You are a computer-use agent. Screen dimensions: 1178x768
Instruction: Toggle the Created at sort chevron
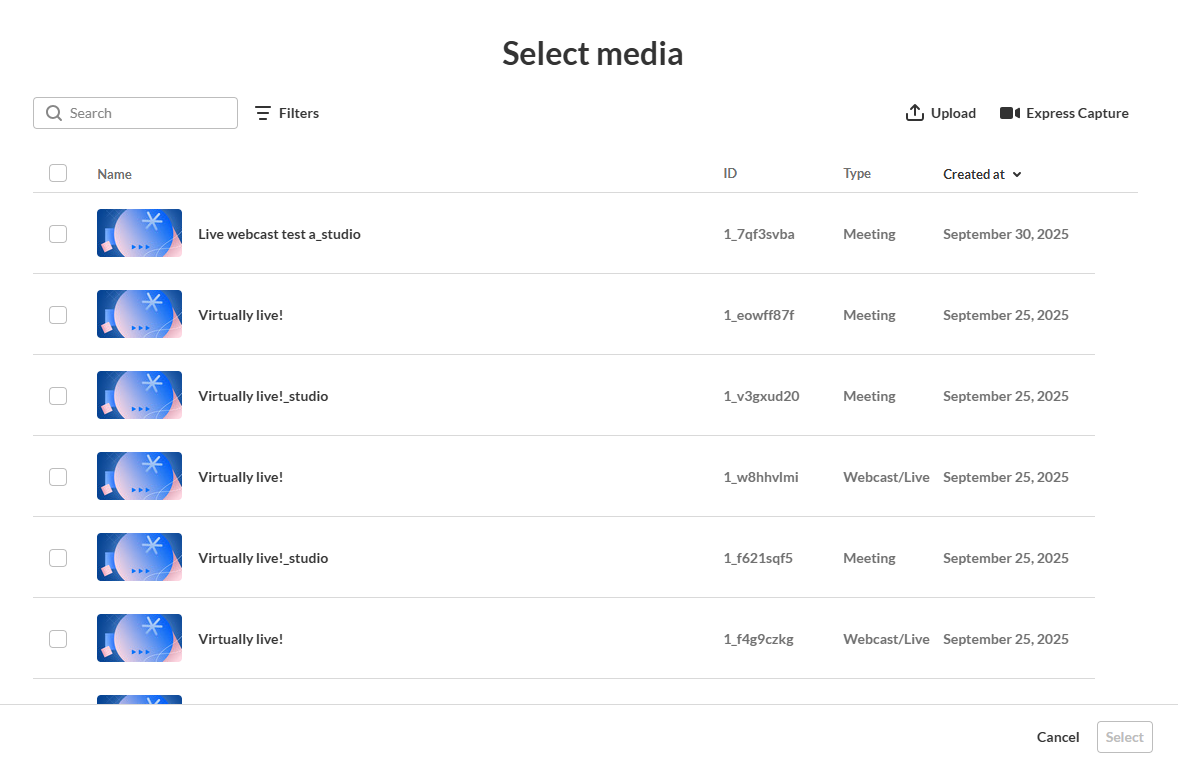pos(1017,174)
